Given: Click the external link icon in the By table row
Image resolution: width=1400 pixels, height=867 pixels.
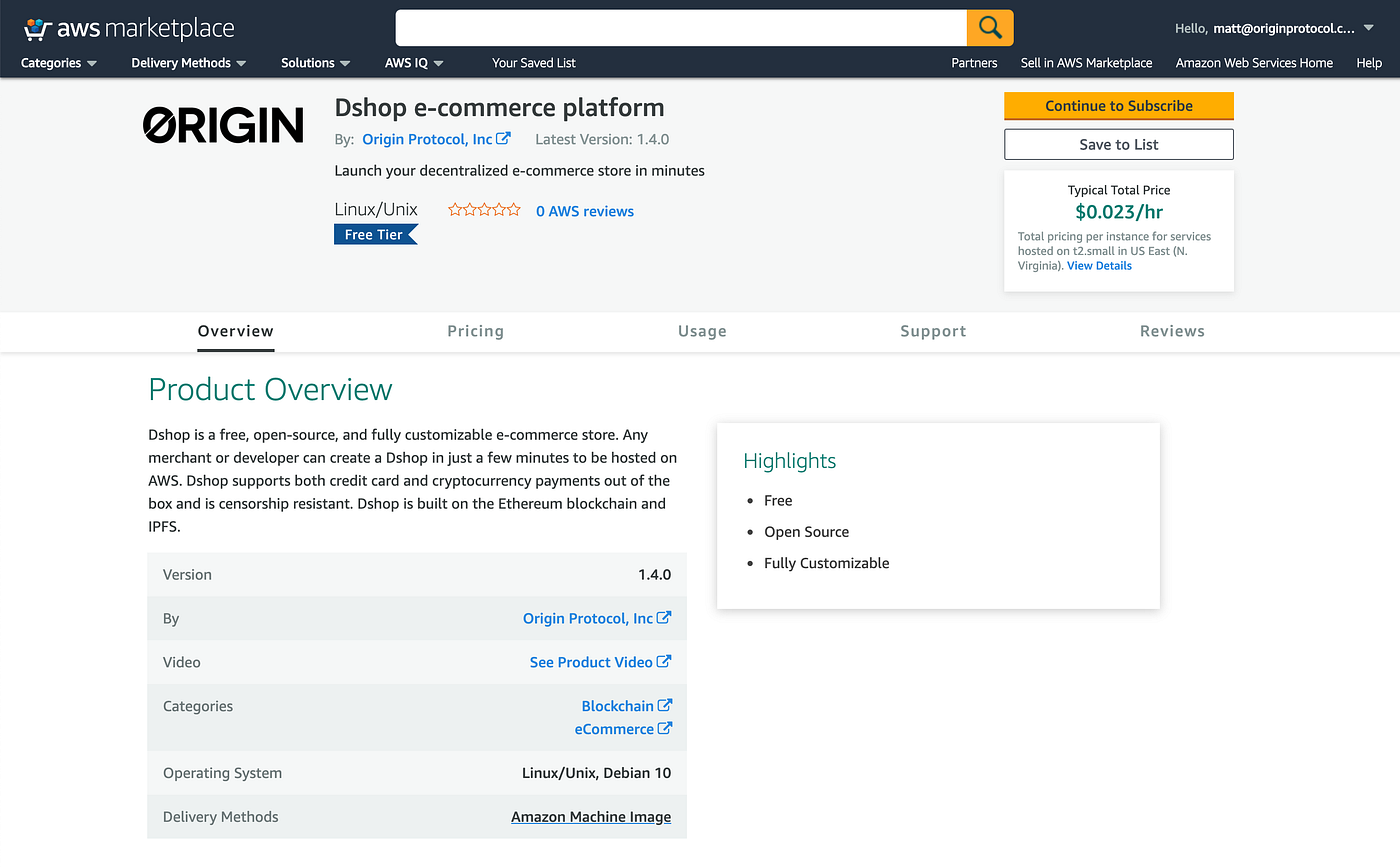Looking at the screenshot, I should pos(665,618).
